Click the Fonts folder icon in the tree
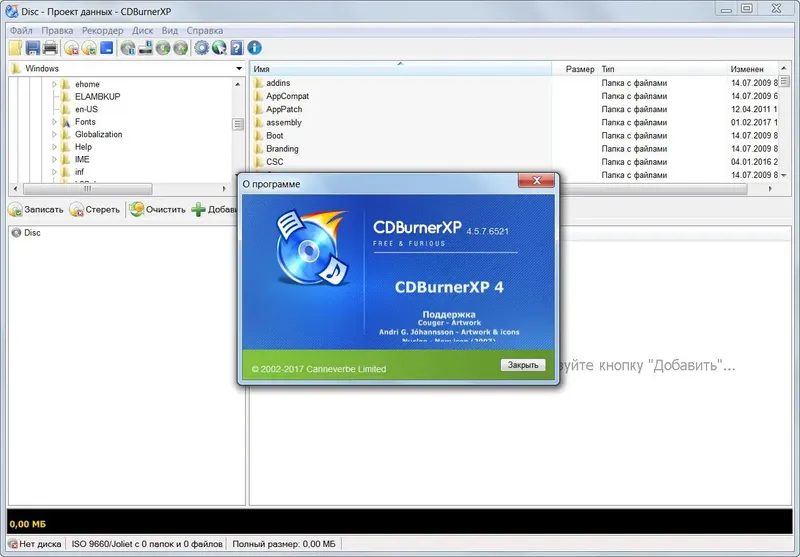This screenshot has height=557, width=800. tap(65, 122)
